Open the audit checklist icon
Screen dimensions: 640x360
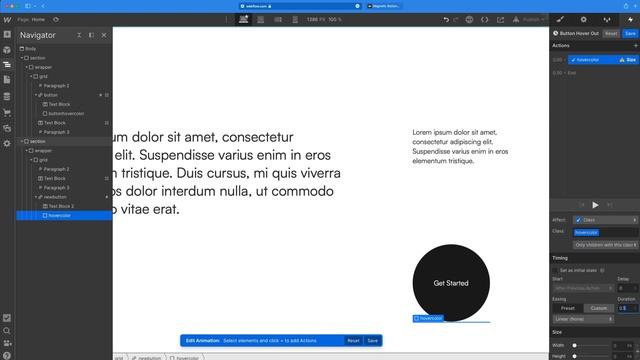pyautogui.click(x=7, y=318)
